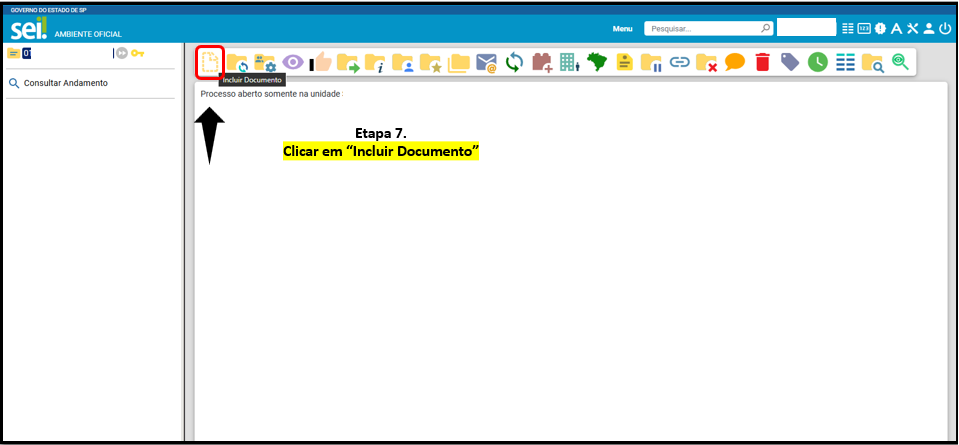Click the folder with red X icon
This screenshot has width=959, height=445.
[707, 63]
